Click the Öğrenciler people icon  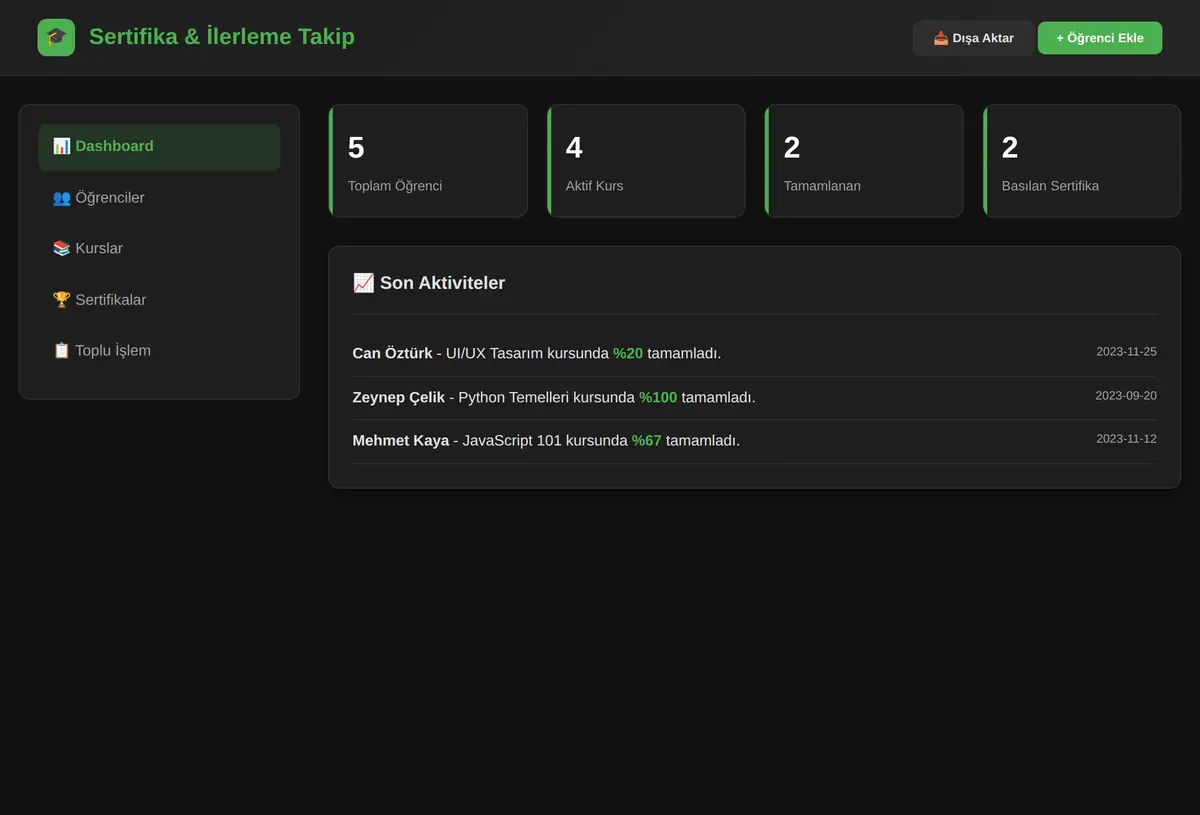(x=62, y=198)
